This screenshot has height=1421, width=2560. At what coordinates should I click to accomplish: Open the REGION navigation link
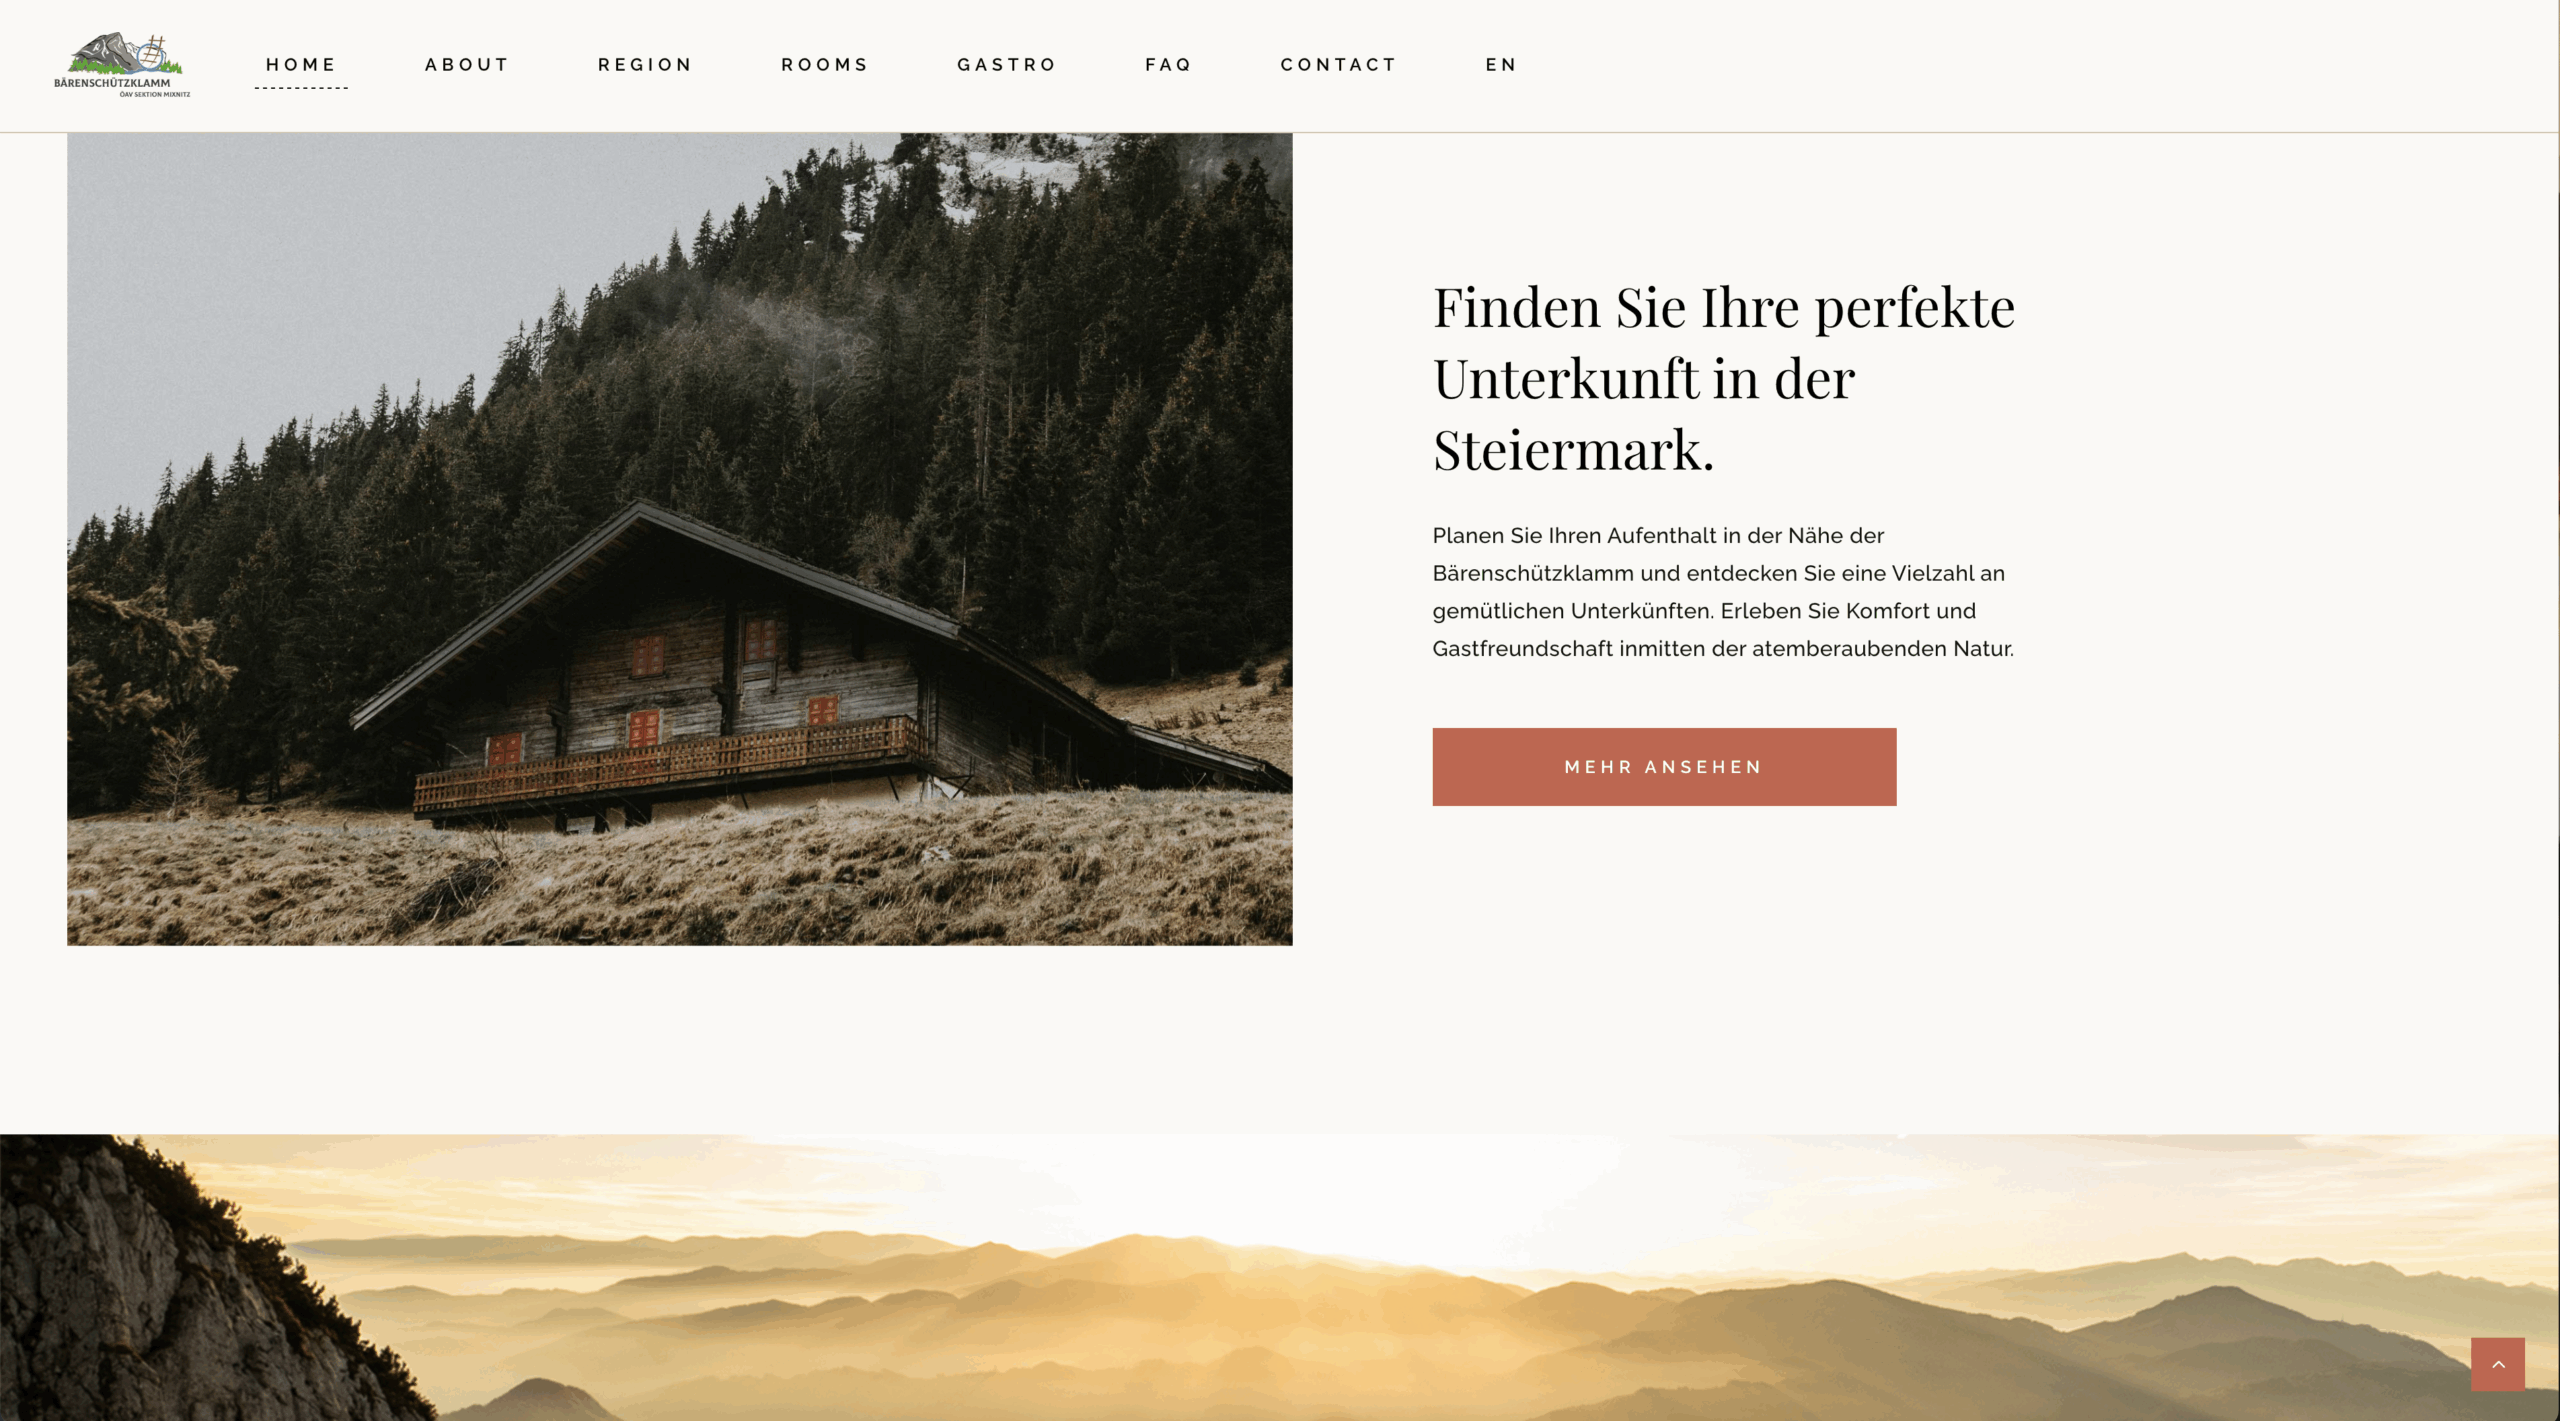[645, 65]
